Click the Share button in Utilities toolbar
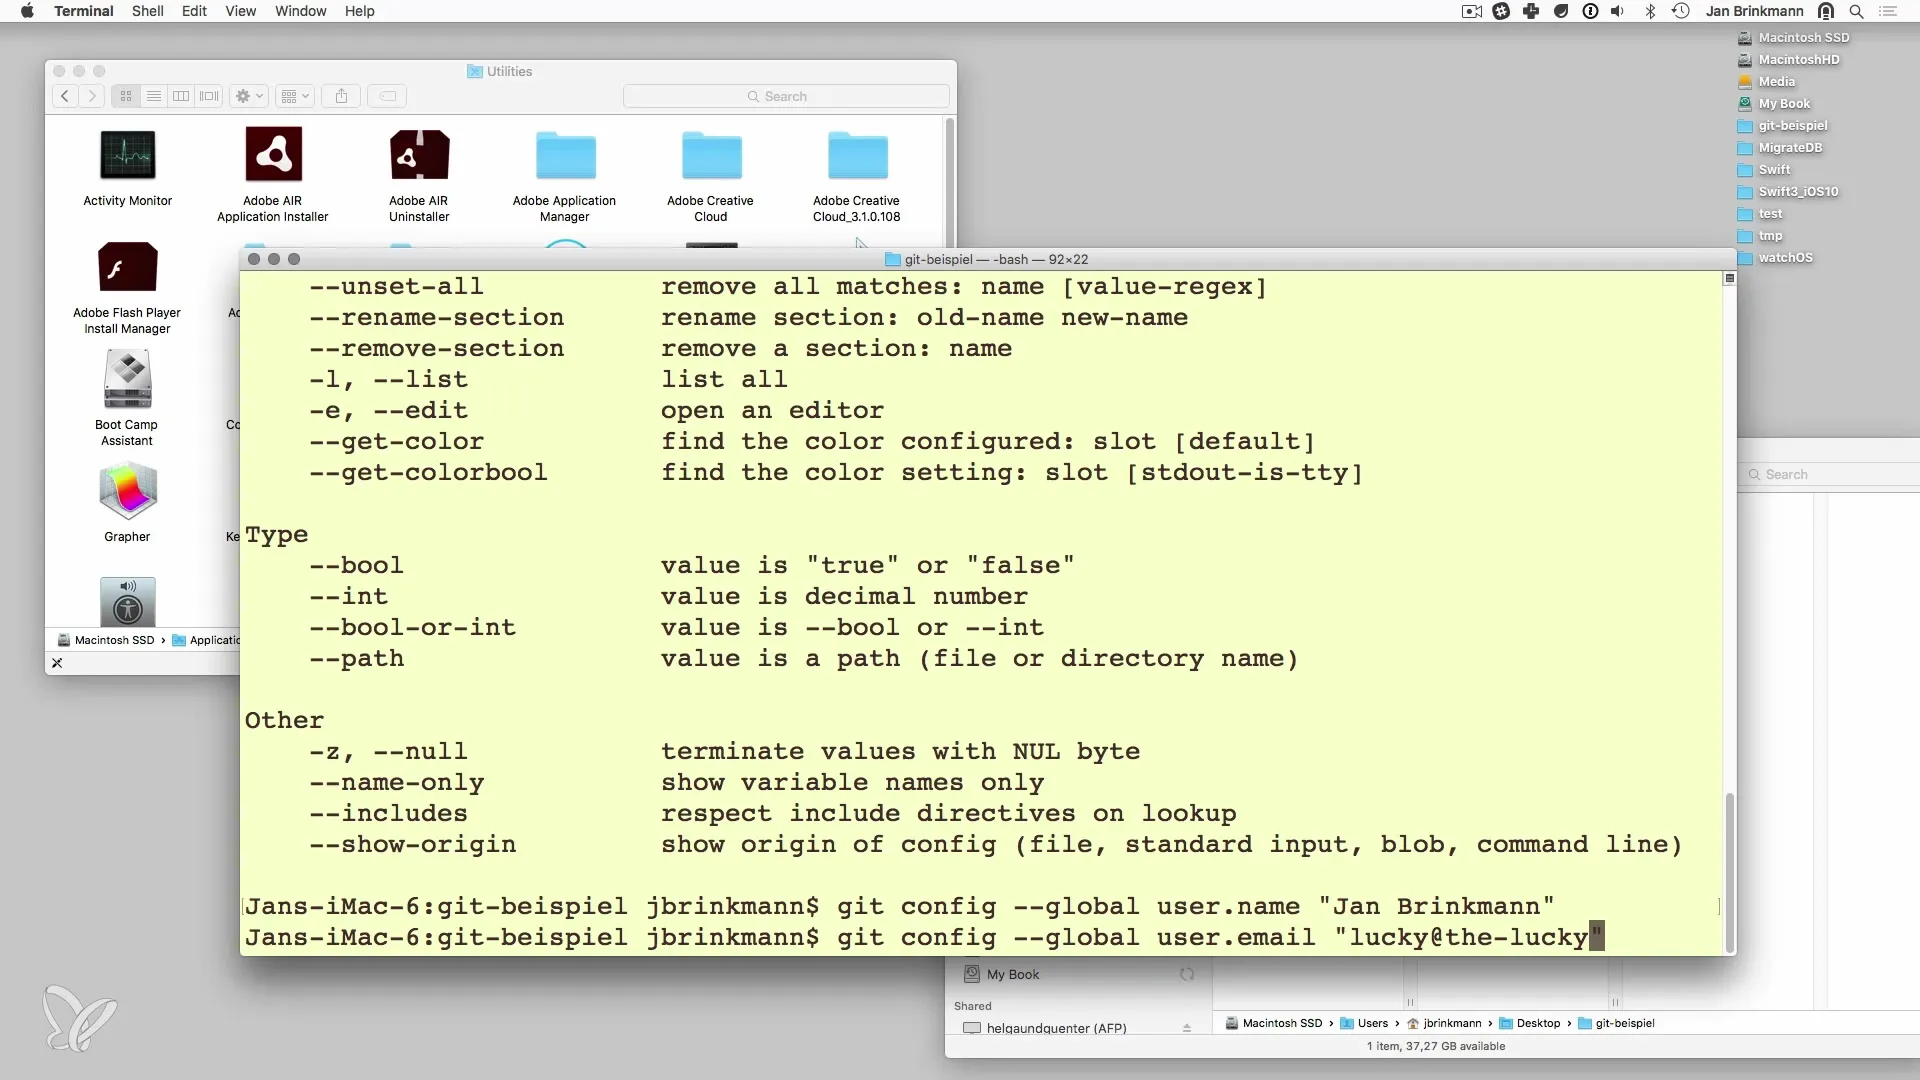The width and height of the screenshot is (1920, 1080). (x=341, y=96)
